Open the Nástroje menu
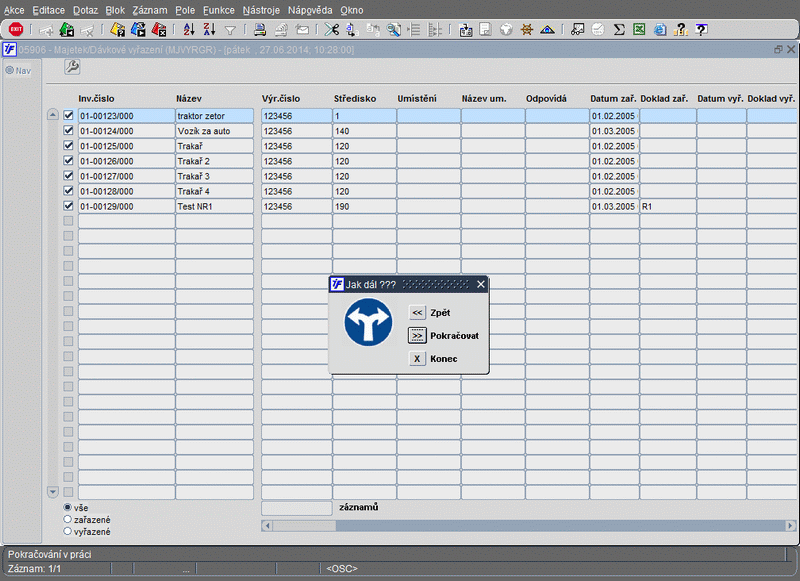 [261, 9]
